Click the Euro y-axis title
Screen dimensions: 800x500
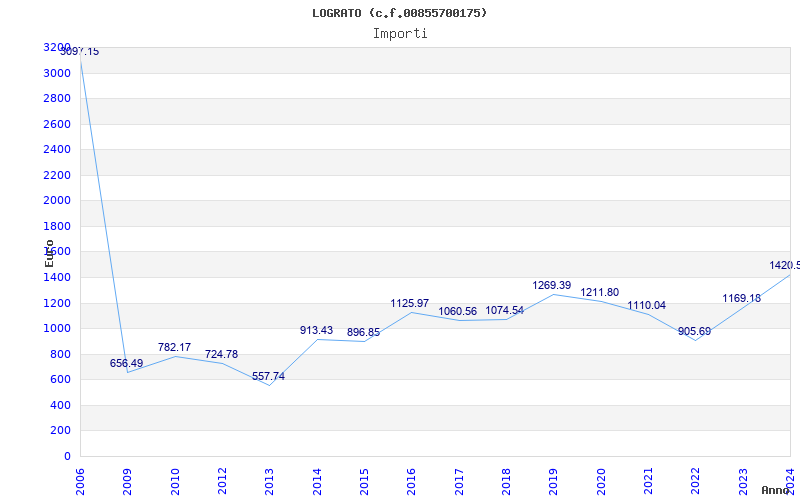click(49, 253)
